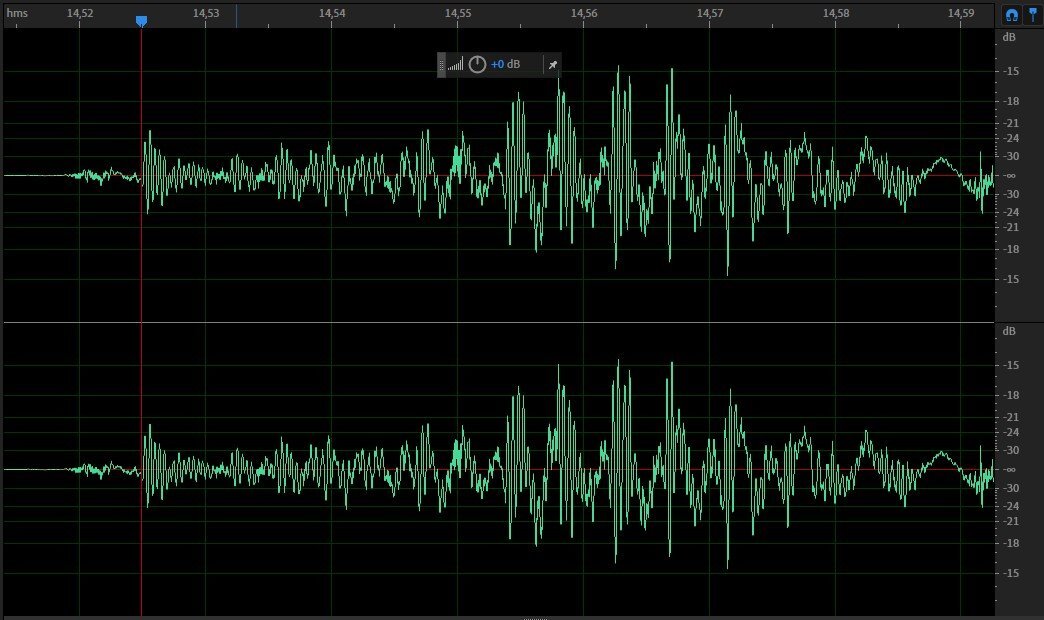Click the dB label of upper channel scale
1044x620 pixels.
pos(1009,37)
